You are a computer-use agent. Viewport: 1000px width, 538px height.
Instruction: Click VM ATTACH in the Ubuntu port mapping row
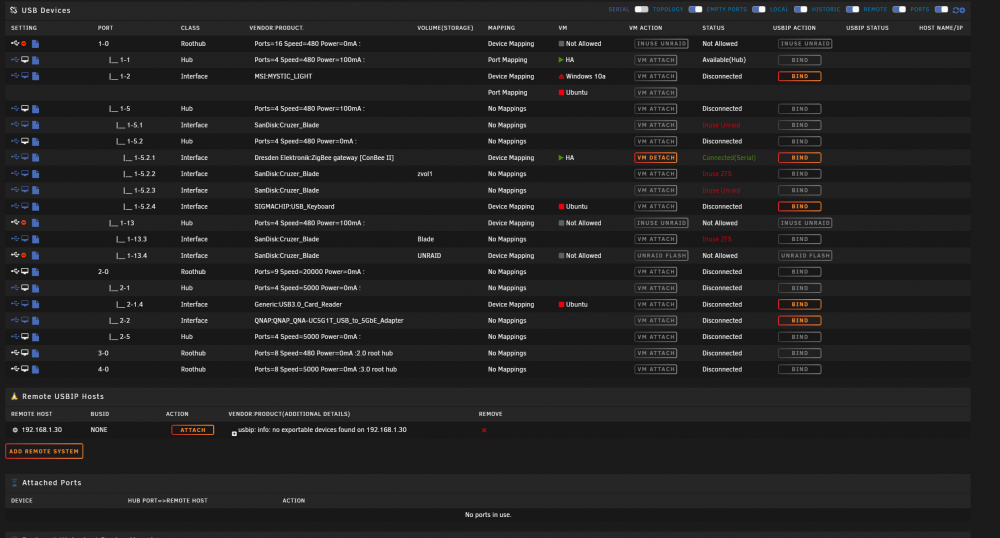point(656,92)
